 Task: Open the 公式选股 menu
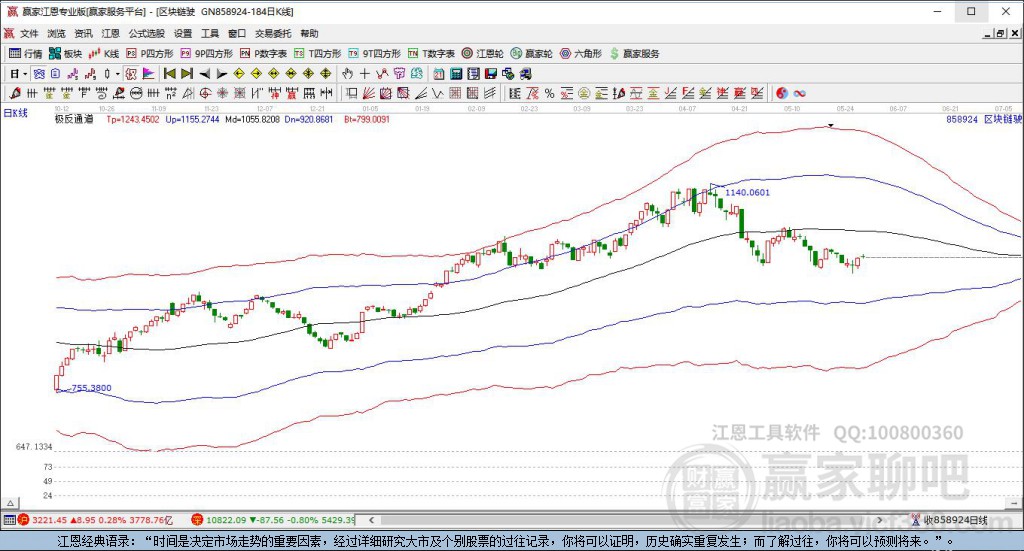(x=145, y=33)
